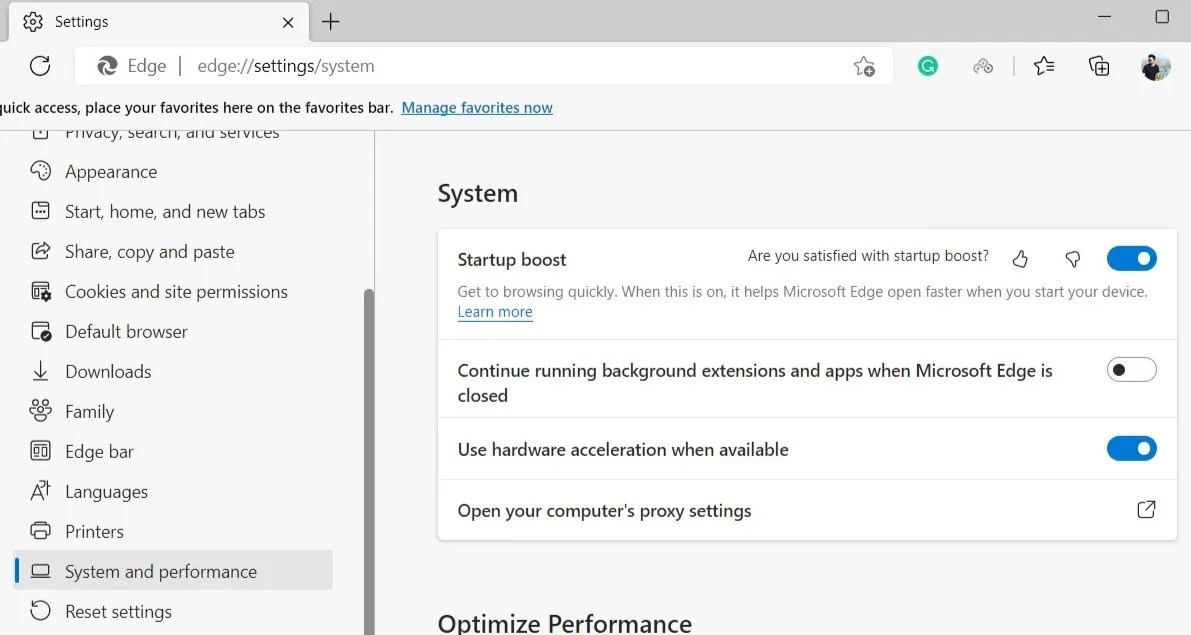The height and width of the screenshot is (635, 1191).
Task: Click the Edge logo in the address bar
Action: coord(107,65)
